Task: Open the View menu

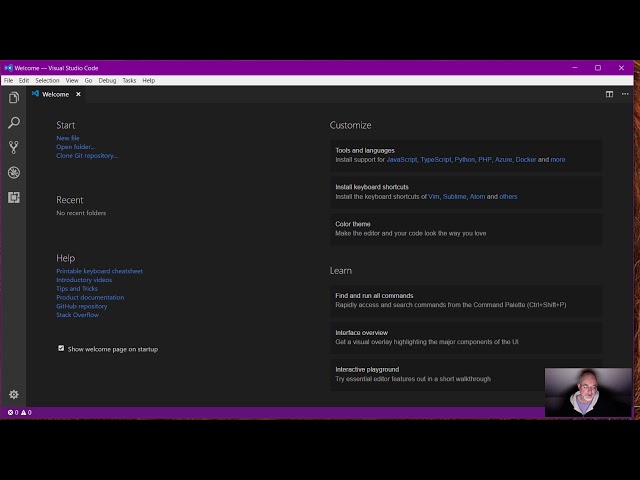Action: pyautogui.click(x=72, y=80)
